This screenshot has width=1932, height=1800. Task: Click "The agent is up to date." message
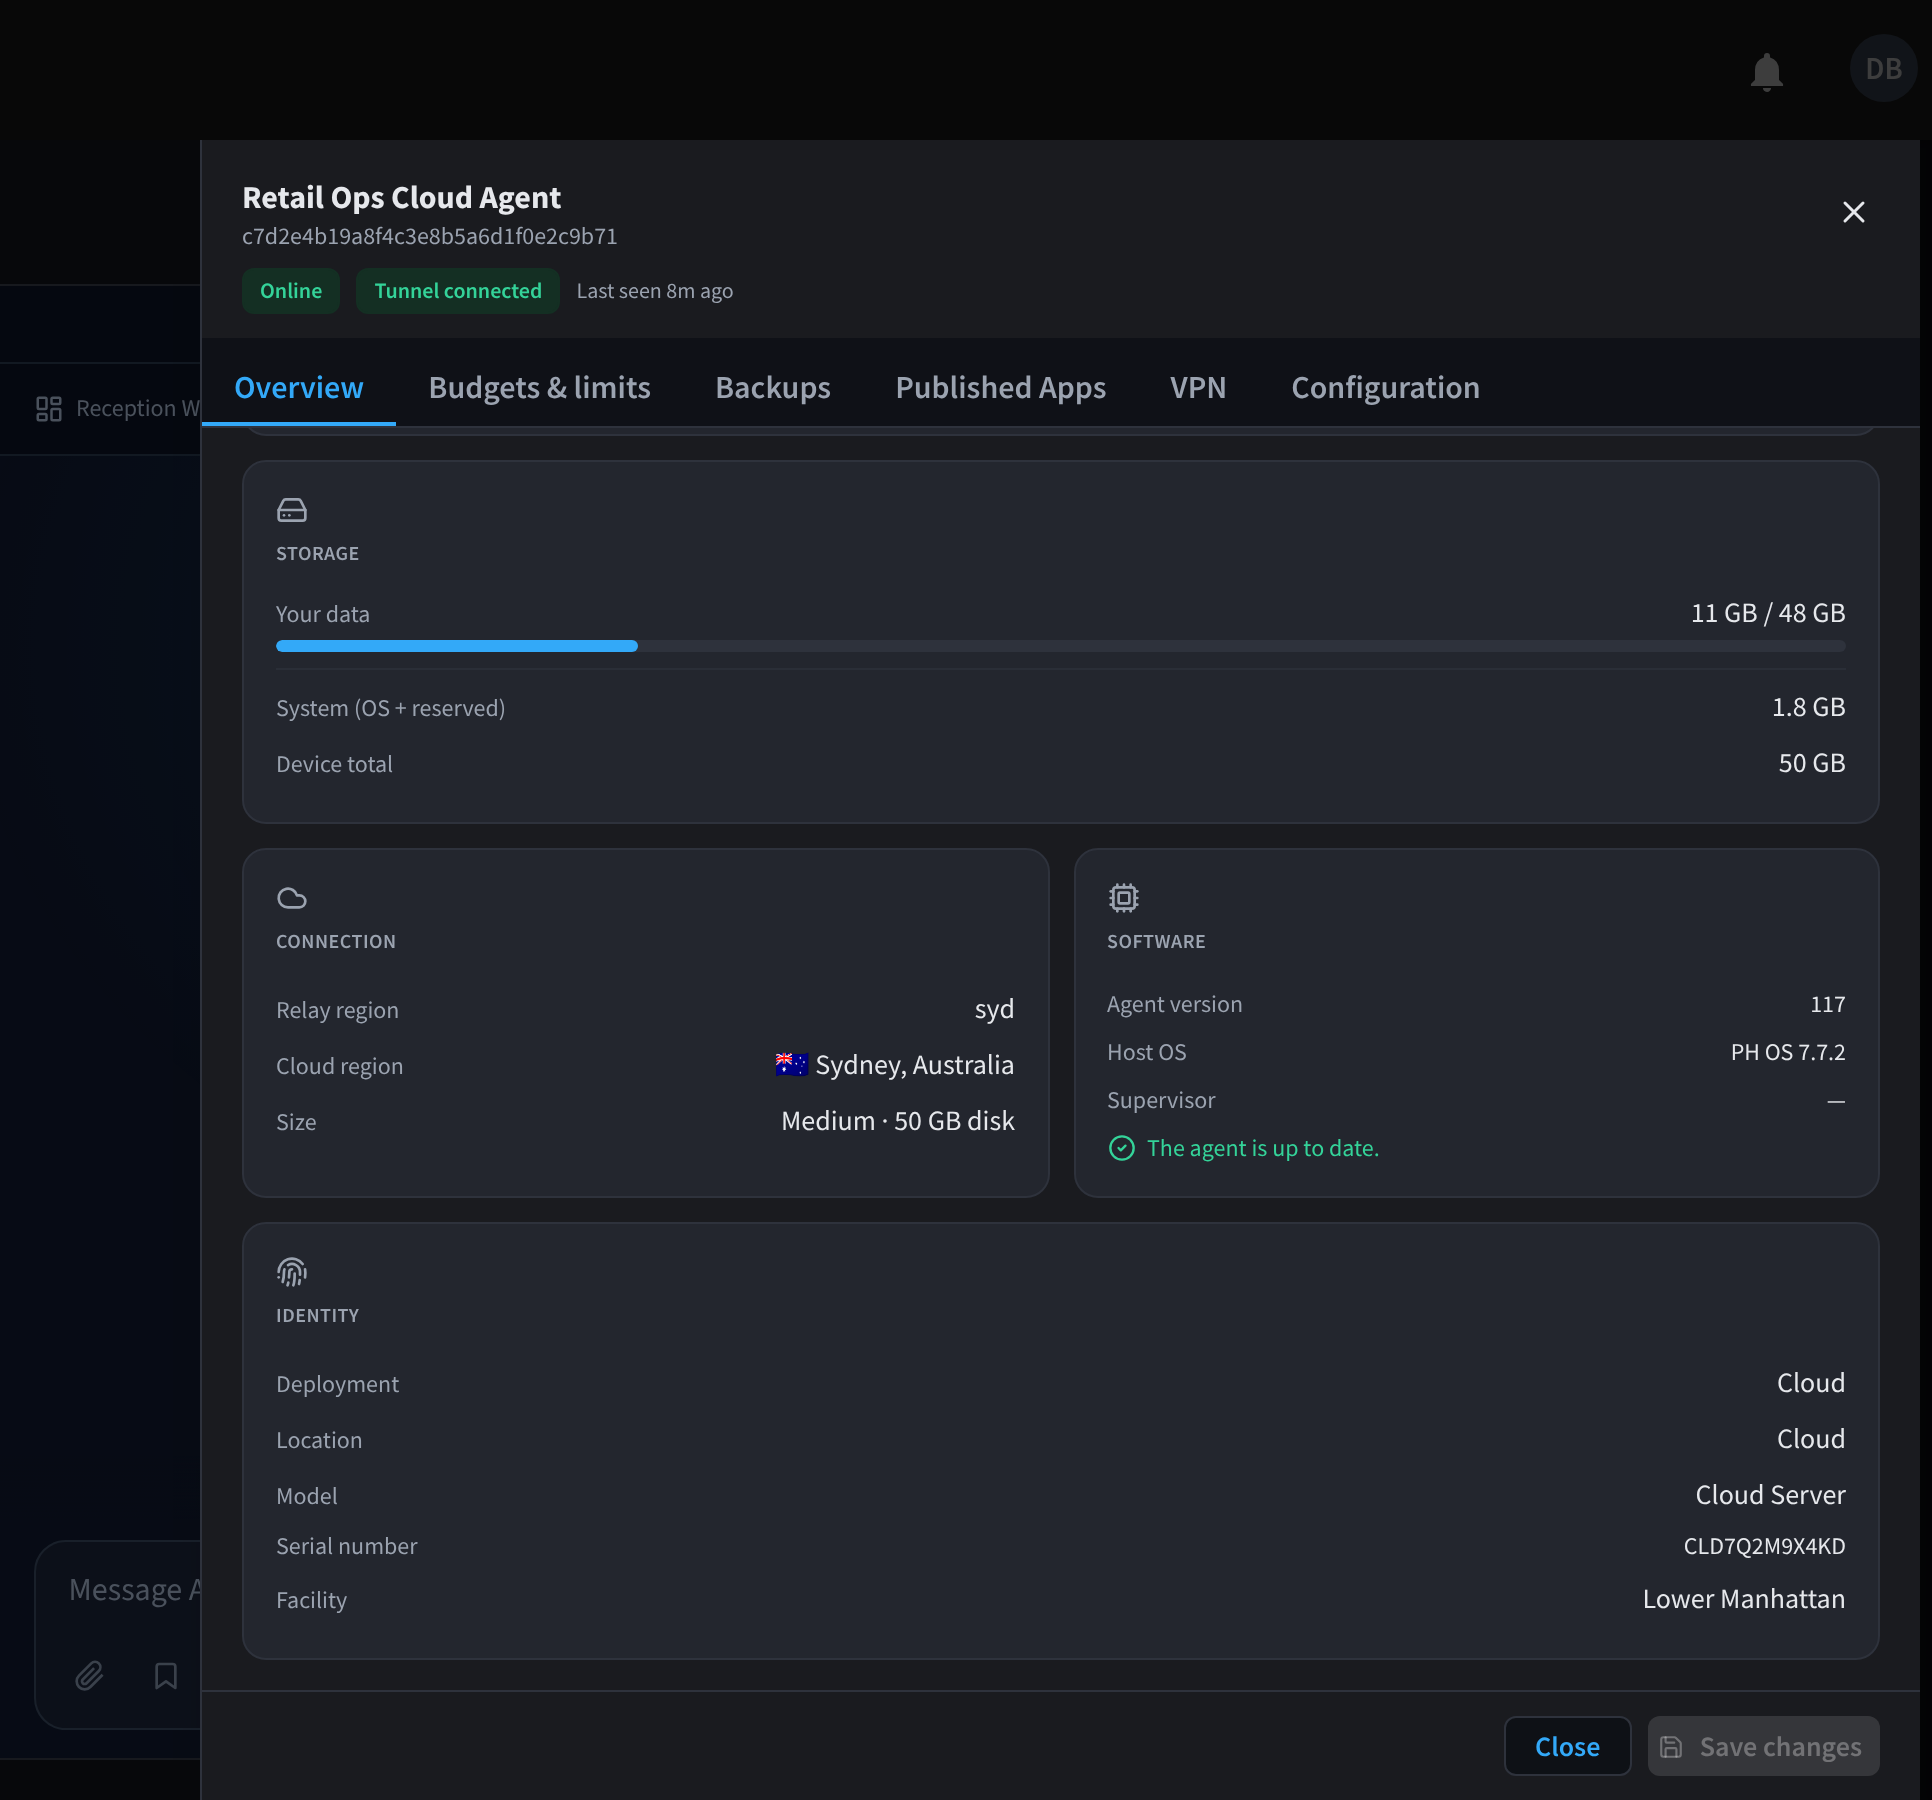[1263, 1148]
